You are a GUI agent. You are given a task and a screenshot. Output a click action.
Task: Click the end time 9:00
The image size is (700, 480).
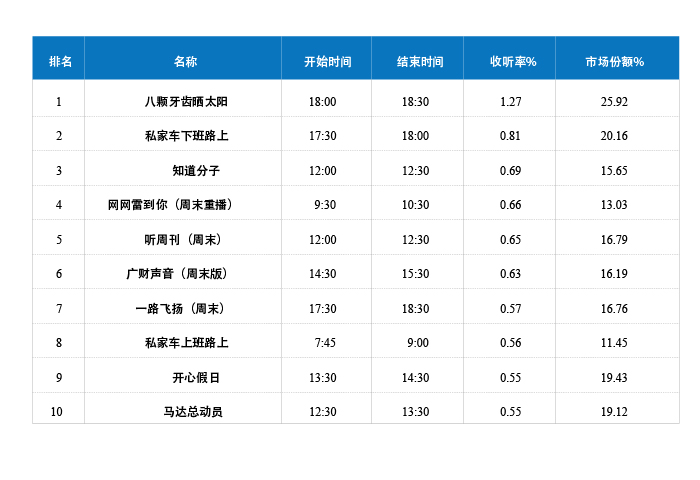click(418, 342)
